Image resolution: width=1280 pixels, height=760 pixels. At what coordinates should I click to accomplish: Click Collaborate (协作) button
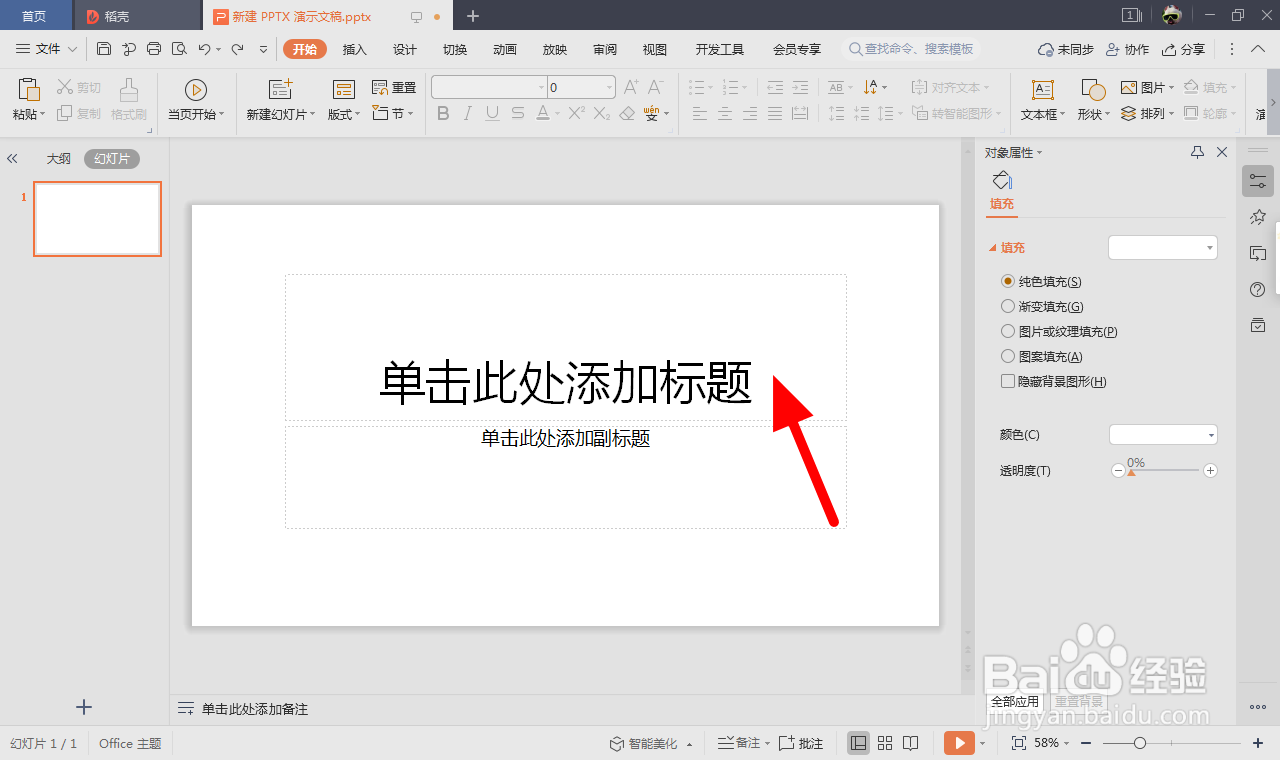click(1127, 49)
